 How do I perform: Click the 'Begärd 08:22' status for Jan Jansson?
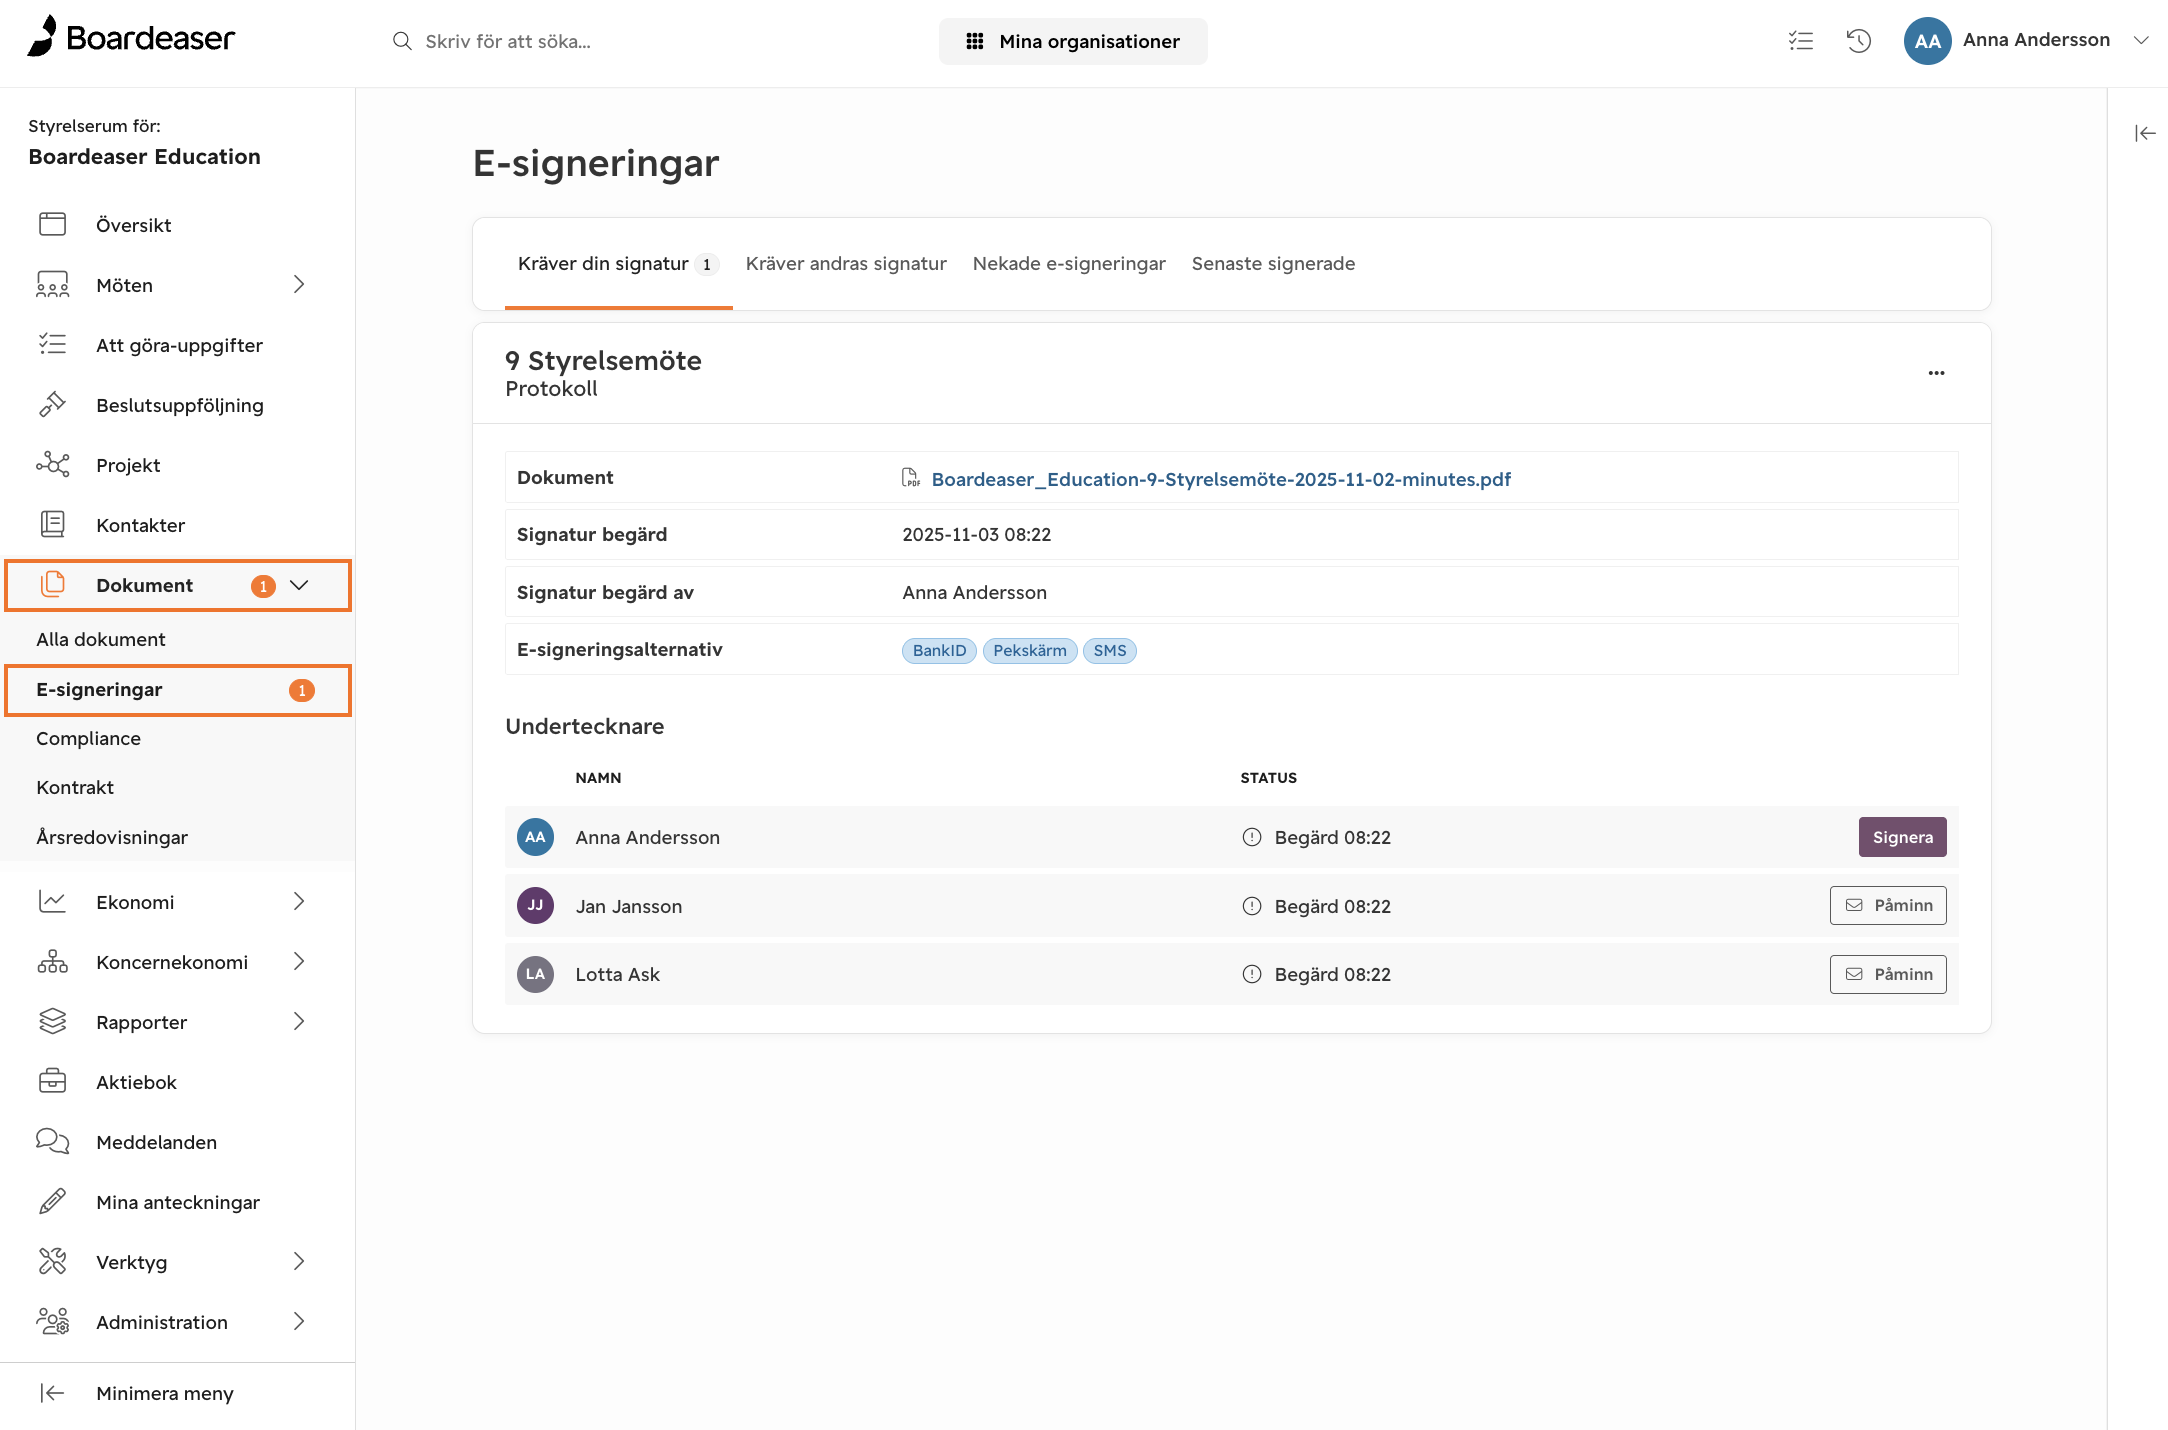1332,906
